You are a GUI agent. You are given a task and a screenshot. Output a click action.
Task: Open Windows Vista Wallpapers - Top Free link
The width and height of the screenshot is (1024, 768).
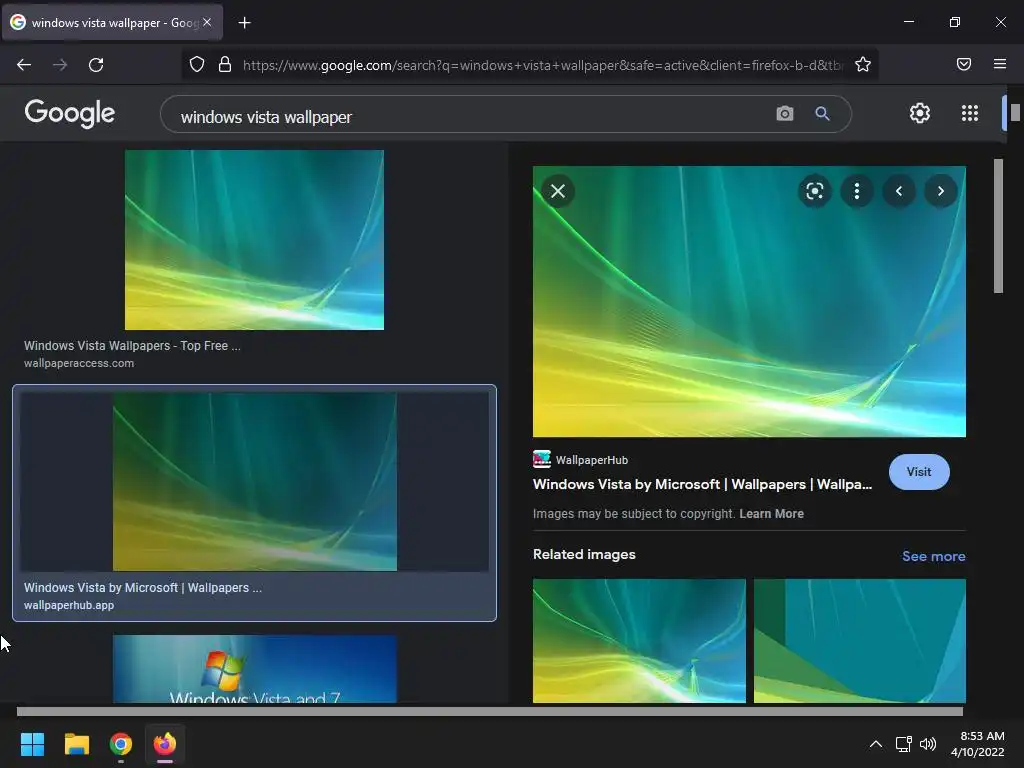(133, 346)
